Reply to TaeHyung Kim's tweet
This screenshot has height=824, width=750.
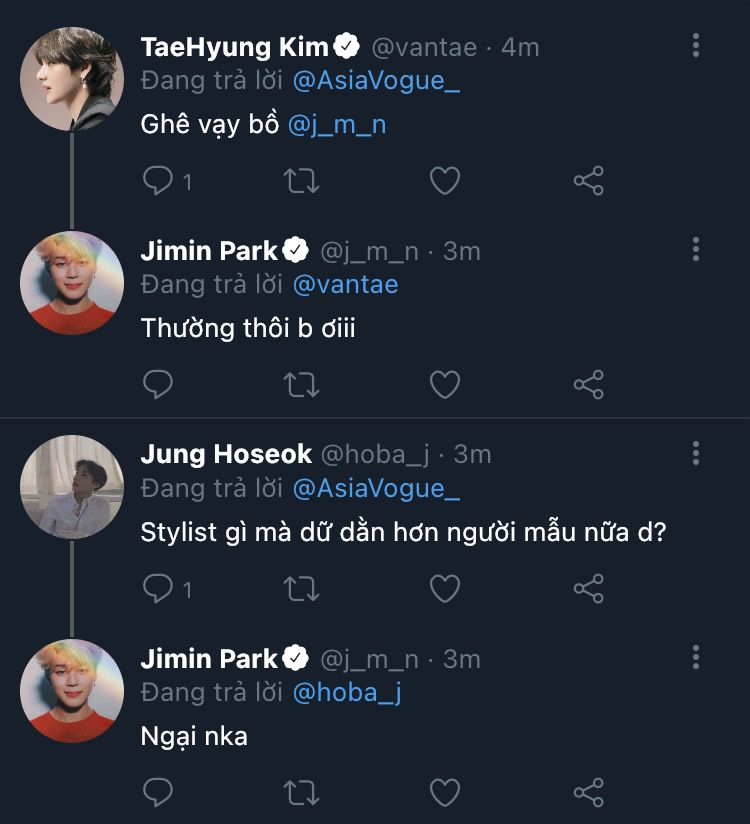pyautogui.click(x=158, y=181)
